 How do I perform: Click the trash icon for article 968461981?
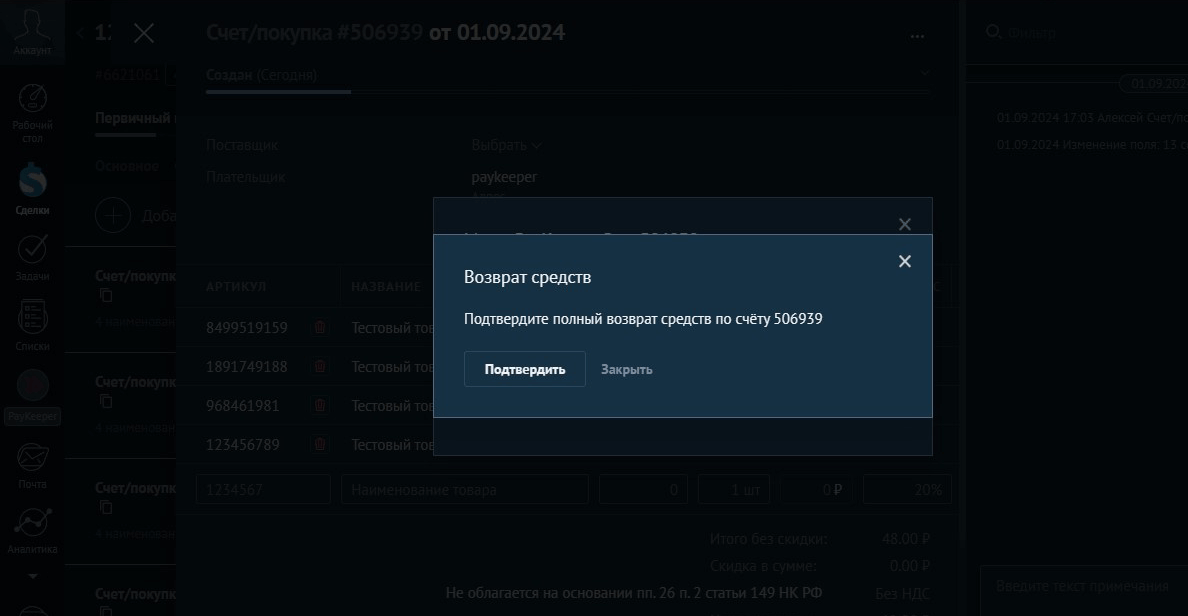click(x=320, y=406)
